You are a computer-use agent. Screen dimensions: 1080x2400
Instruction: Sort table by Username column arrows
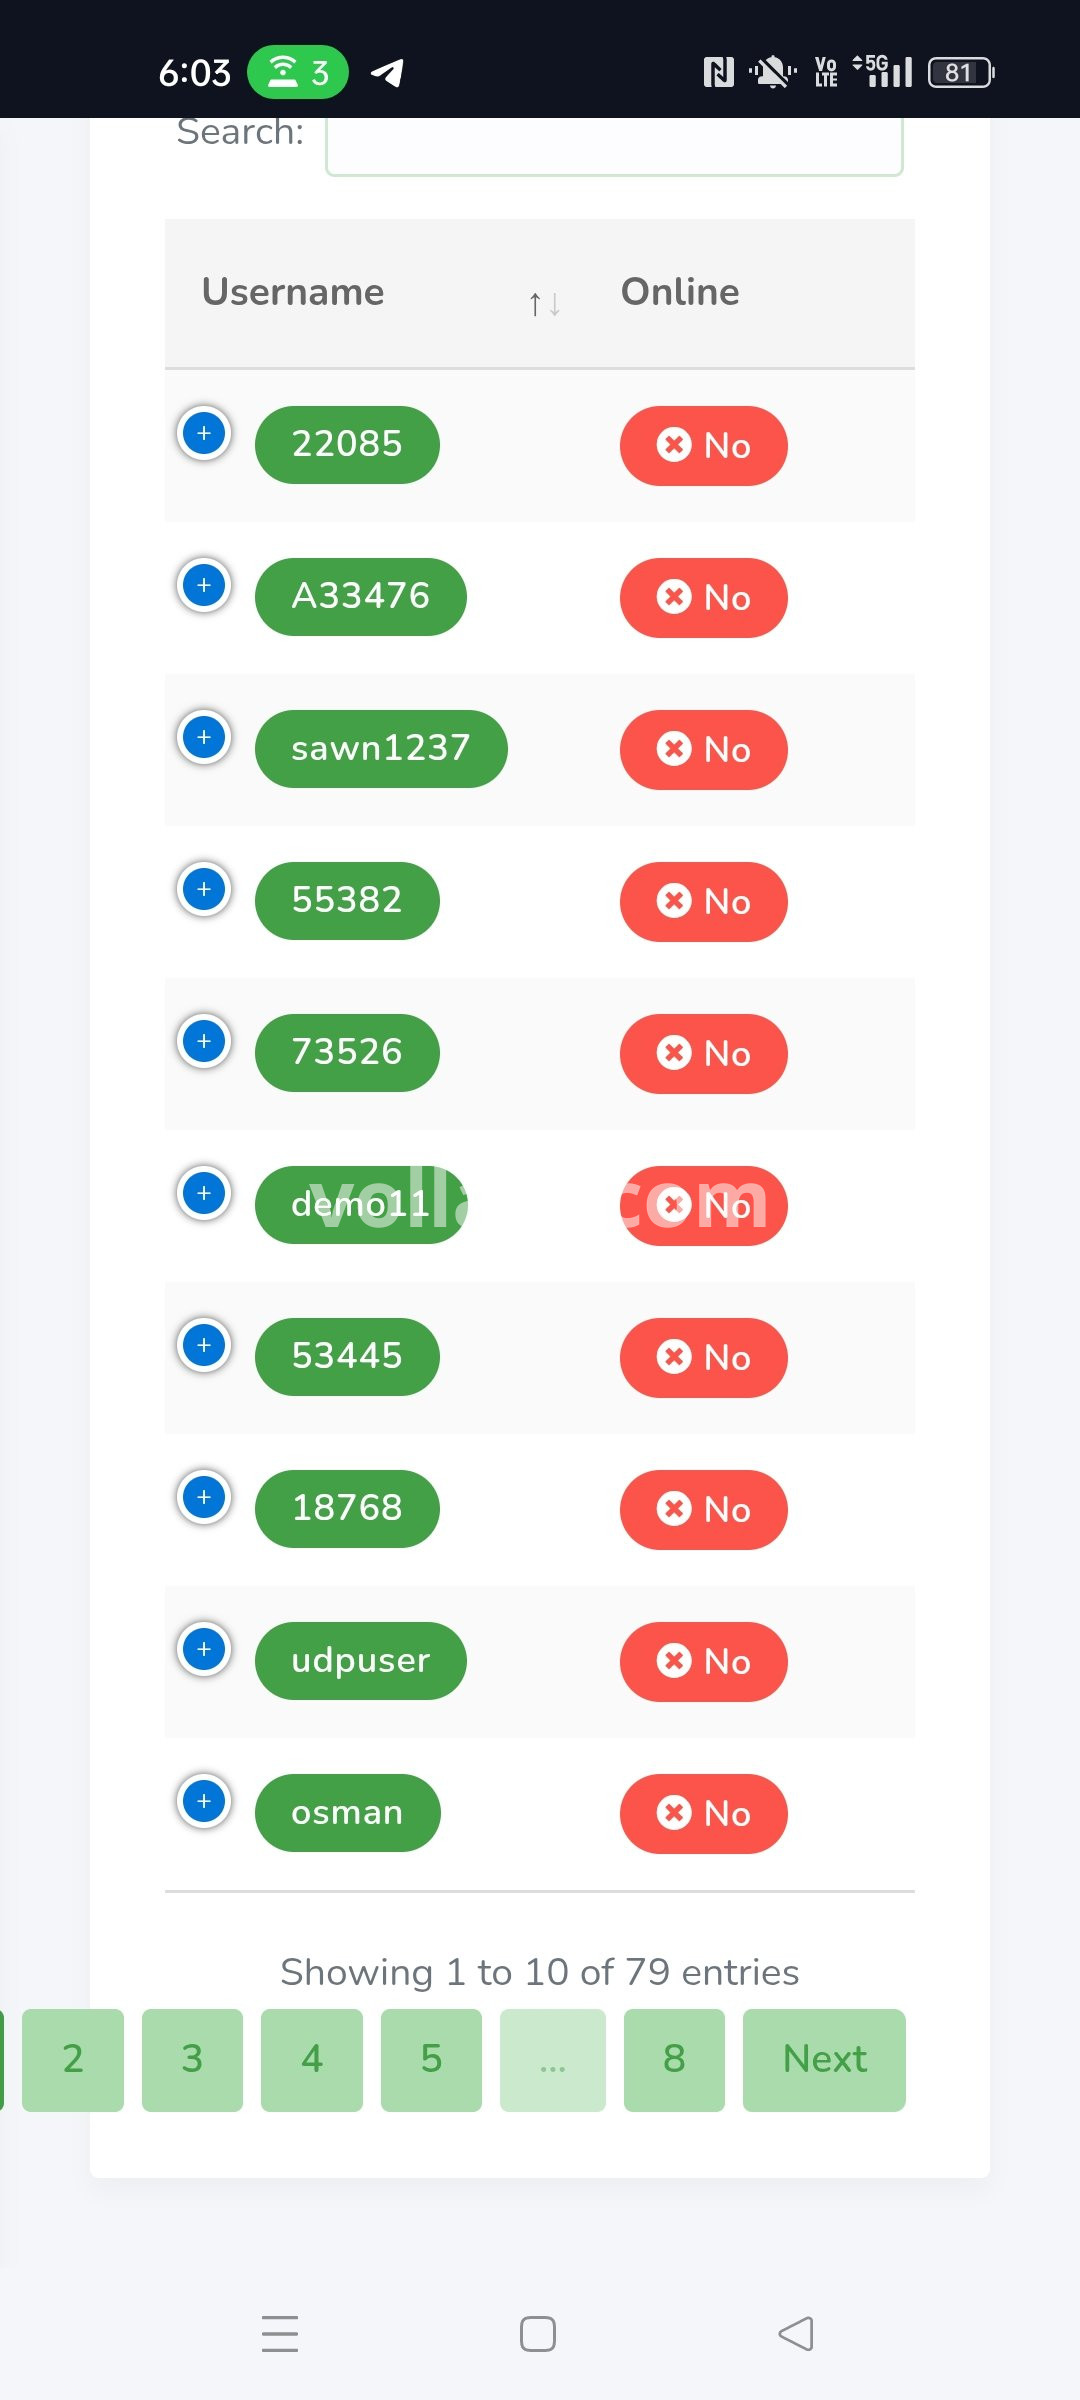pyautogui.click(x=544, y=303)
